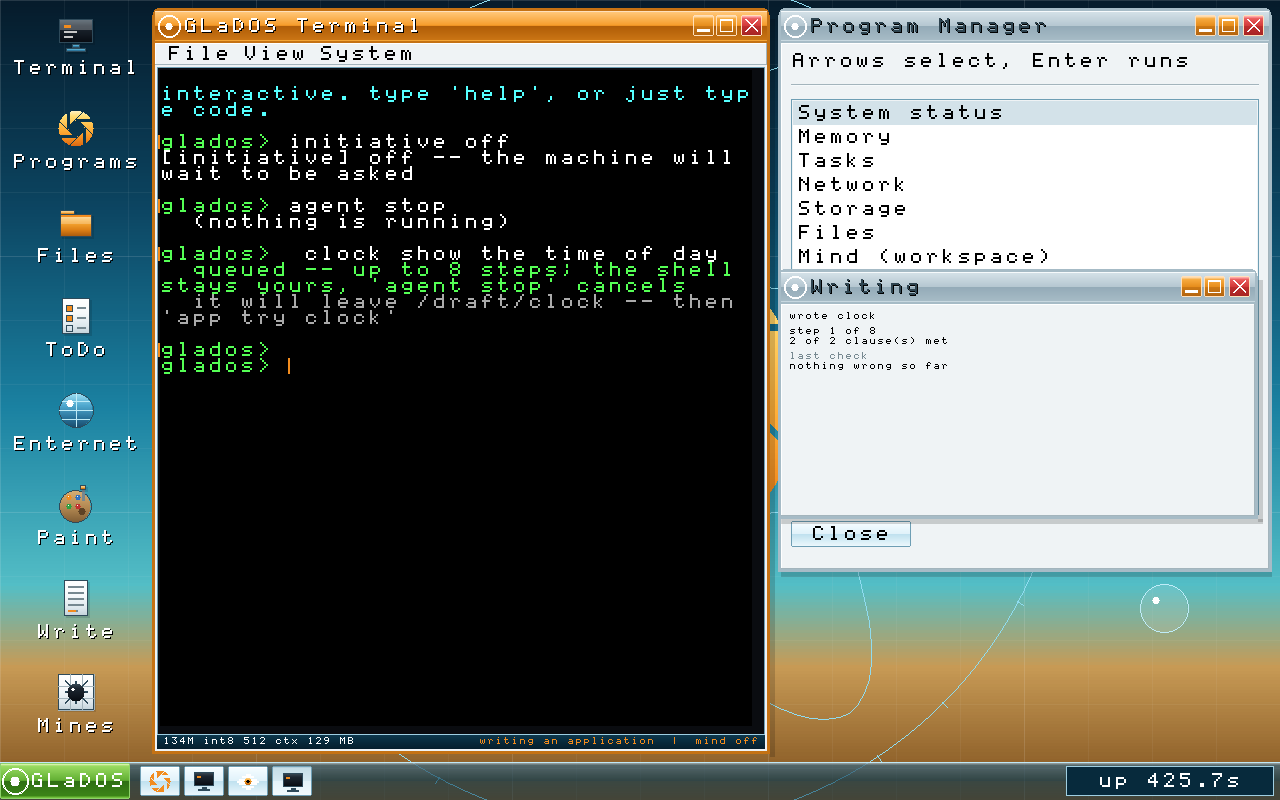Open the File menu in Terminal
Image resolution: width=1280 pixels, height=800 pixels.
(198, 53)
